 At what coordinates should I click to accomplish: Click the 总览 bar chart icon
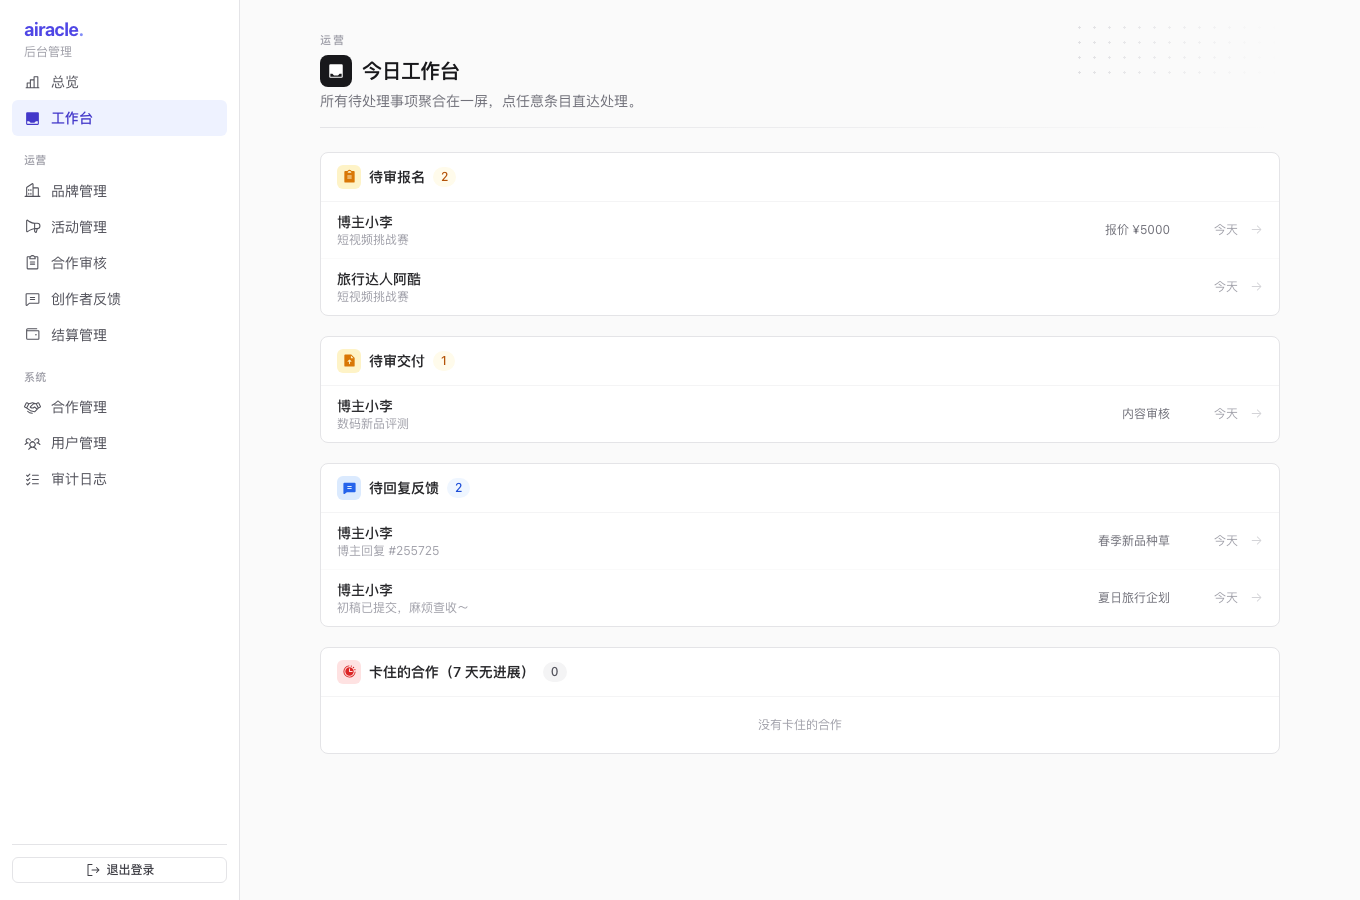coord(32,82)
